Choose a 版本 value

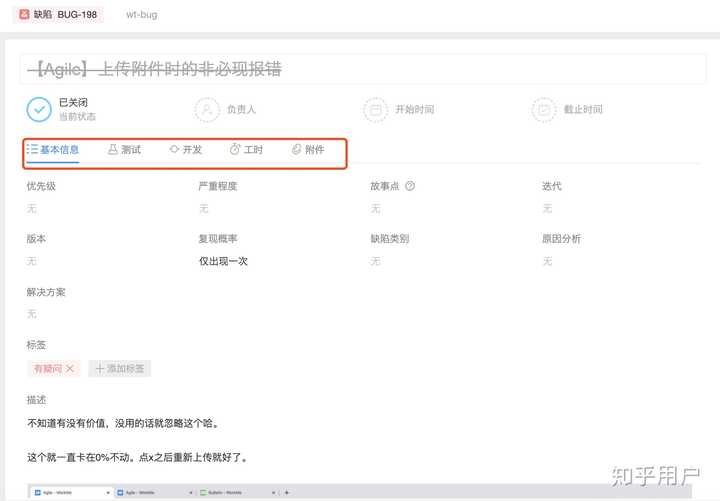[32, 261]
